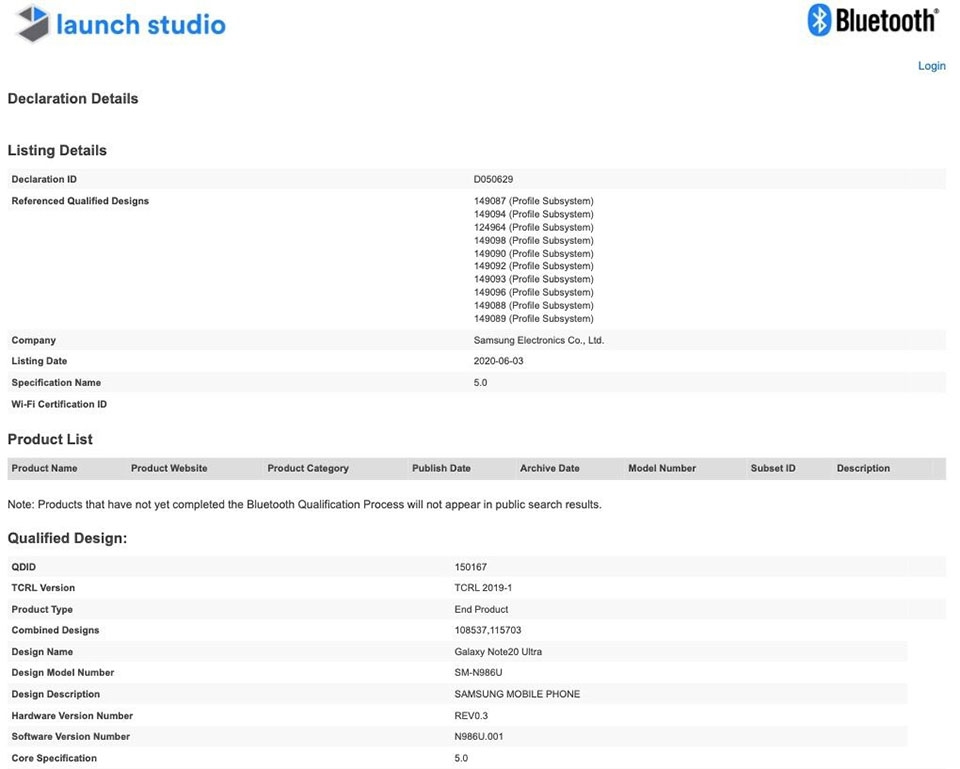Select qualified design 149087 Profile Subsystem
Screen dimensions: 960x769
click(x=533, y=201)
